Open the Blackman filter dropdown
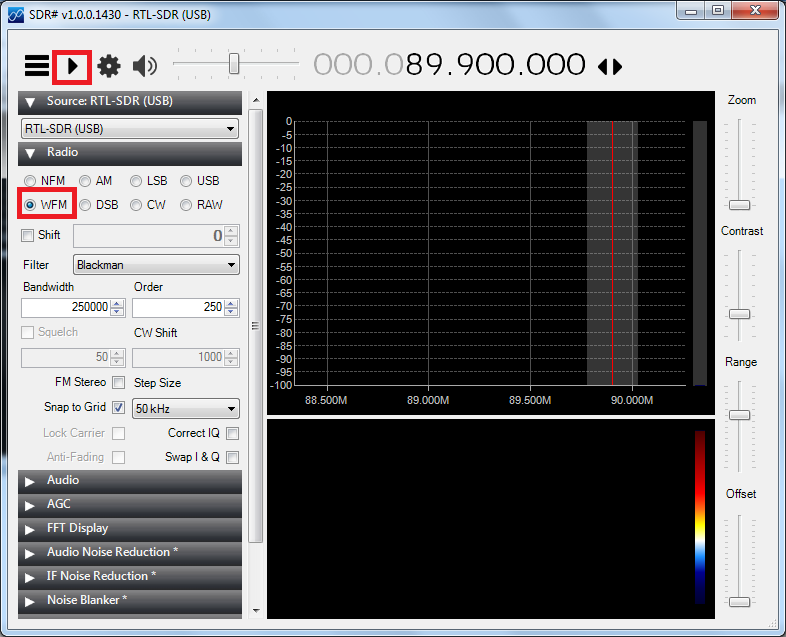Screen dimensions: 786x637 point(156,265)
